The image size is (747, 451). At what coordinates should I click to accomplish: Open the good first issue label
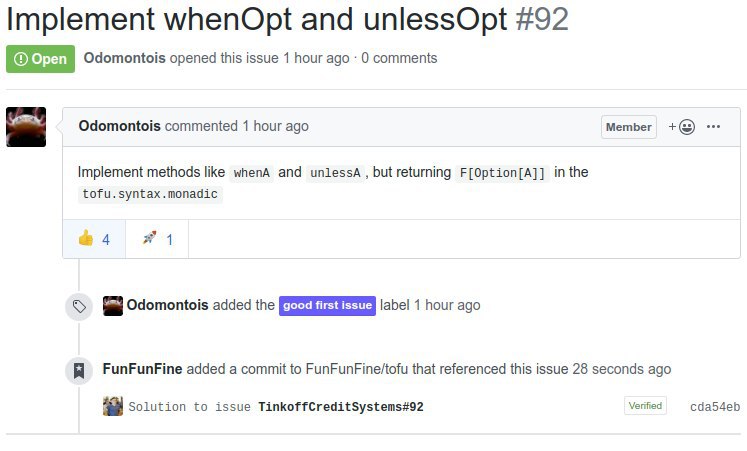click(327, 306)
